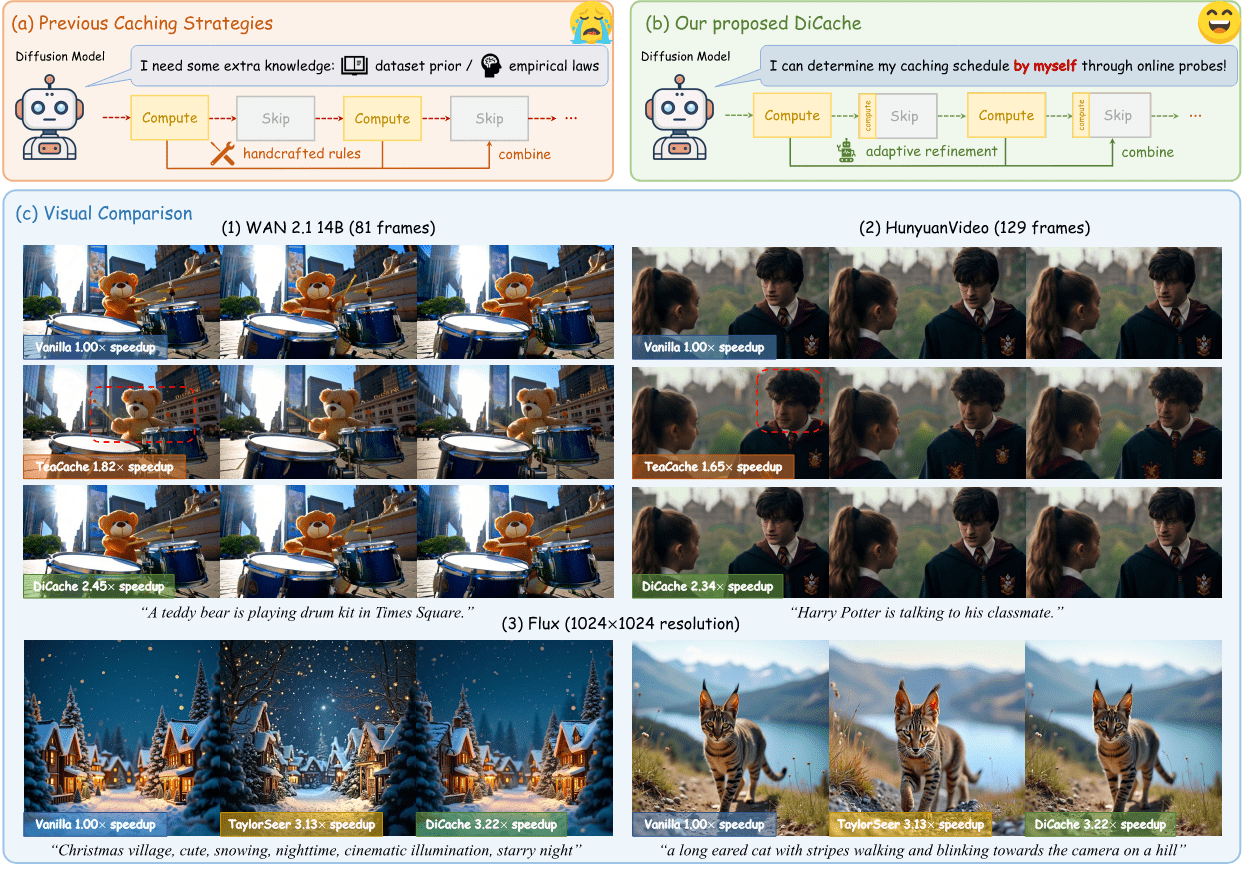Open the DiCache 3.22× cat image
Image resolution: width=1242 pixels, height=869 pixels.
click(1123, 737)
